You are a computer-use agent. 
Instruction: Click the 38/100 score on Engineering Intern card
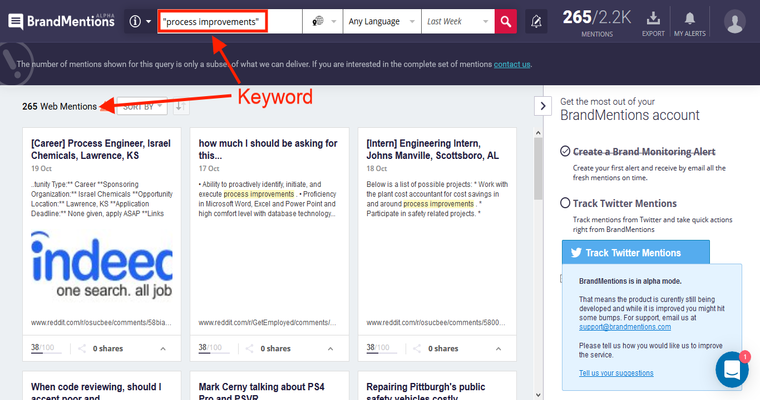coord(378,348)
